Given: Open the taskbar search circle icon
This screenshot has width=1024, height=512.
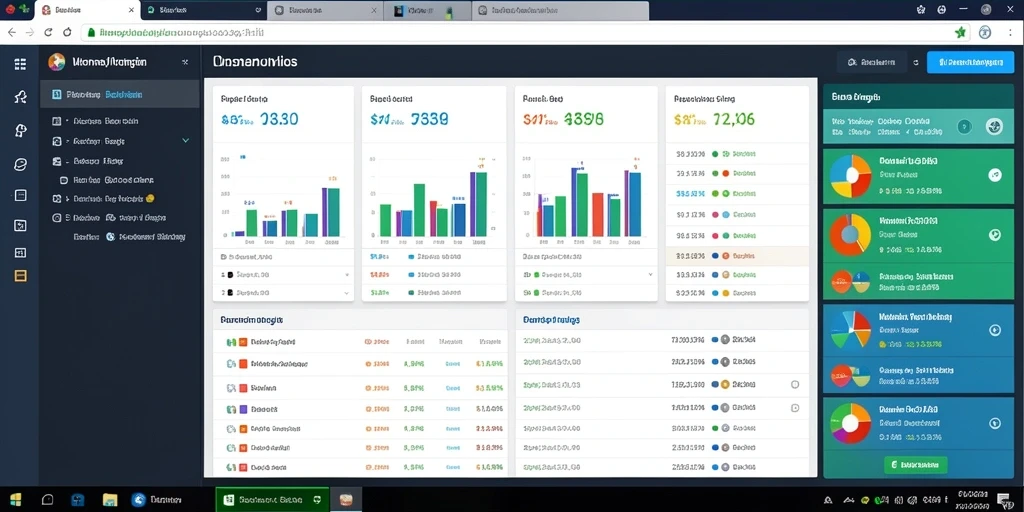Looking at the screenshot, I should point(47,500).
